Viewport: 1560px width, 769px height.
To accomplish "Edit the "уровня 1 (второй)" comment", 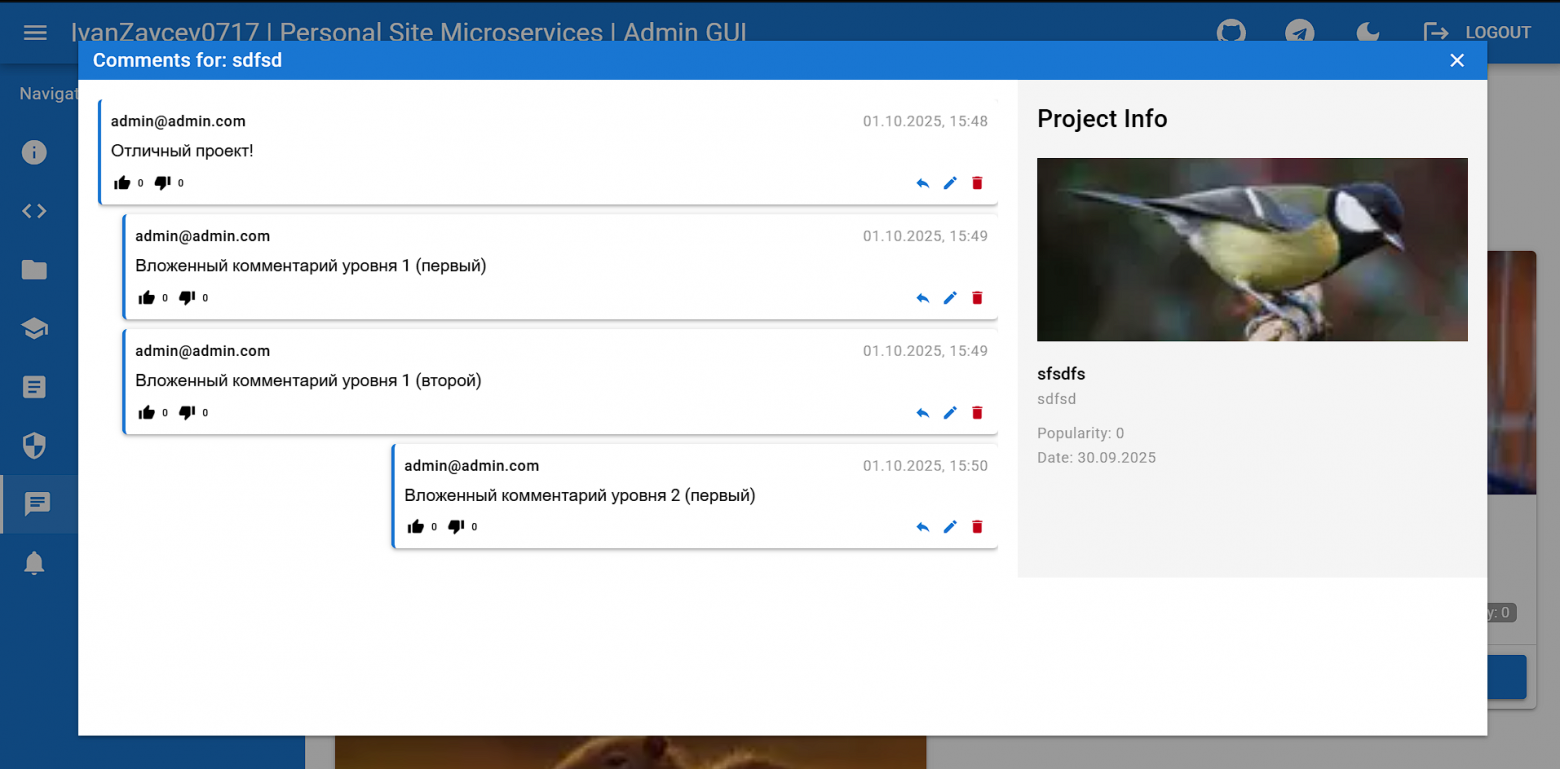I will (x=950, y=413).
